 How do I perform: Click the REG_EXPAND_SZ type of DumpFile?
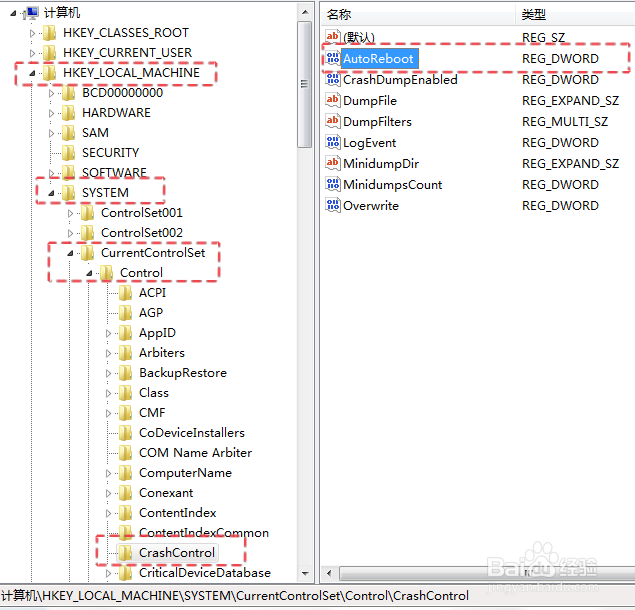point(570,100)
